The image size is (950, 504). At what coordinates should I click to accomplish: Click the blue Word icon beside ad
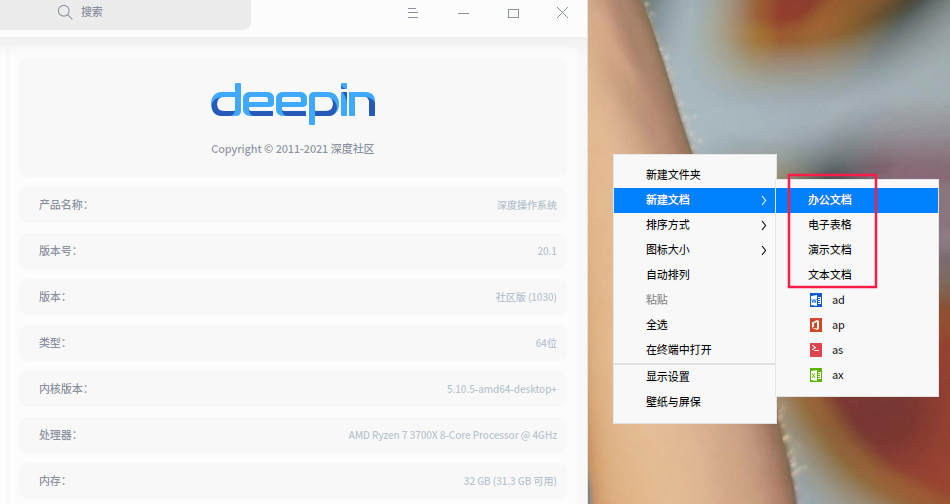click(816, 300)
